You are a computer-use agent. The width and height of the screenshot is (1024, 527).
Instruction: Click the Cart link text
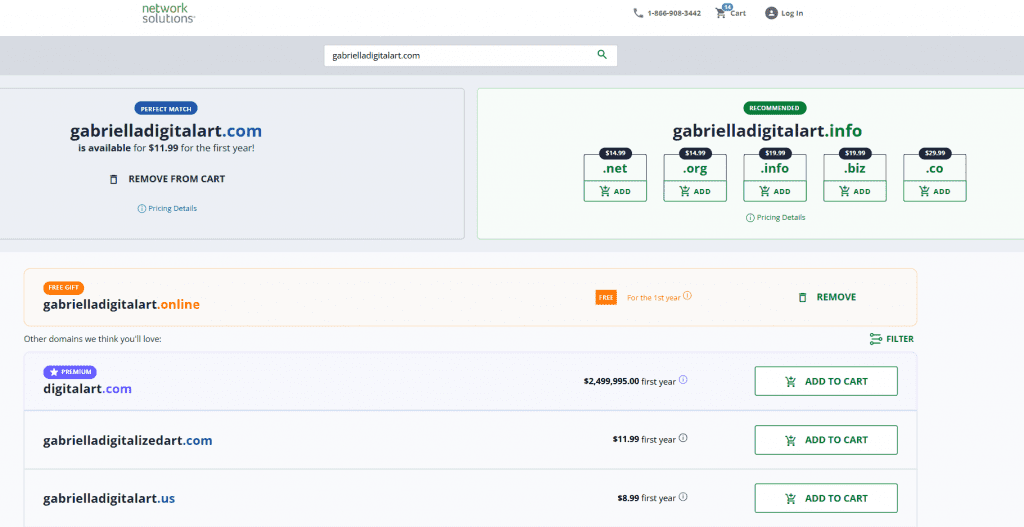pyautogui.click(x=738, y=13)
